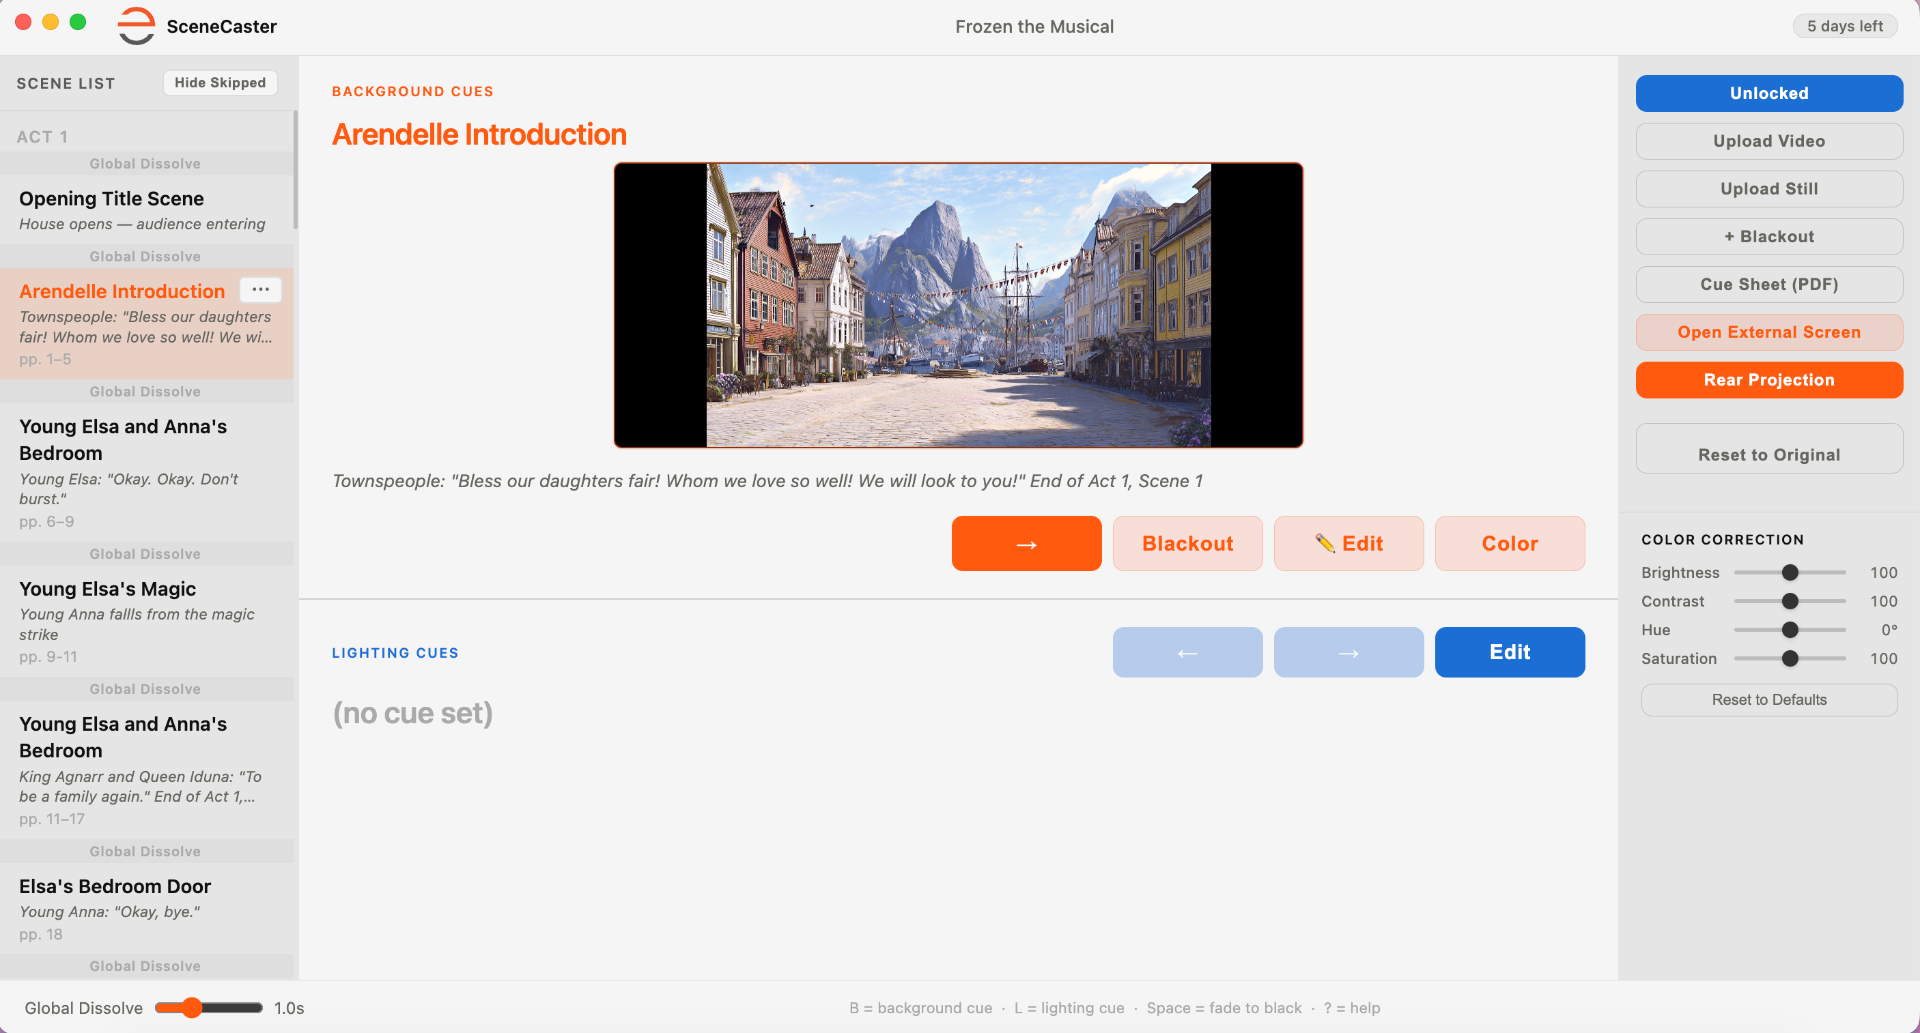Image resolution: width=1920 pixels, height=1033 pixels.
Task: Click the scene list scrollbar
Action: (295, 170)
